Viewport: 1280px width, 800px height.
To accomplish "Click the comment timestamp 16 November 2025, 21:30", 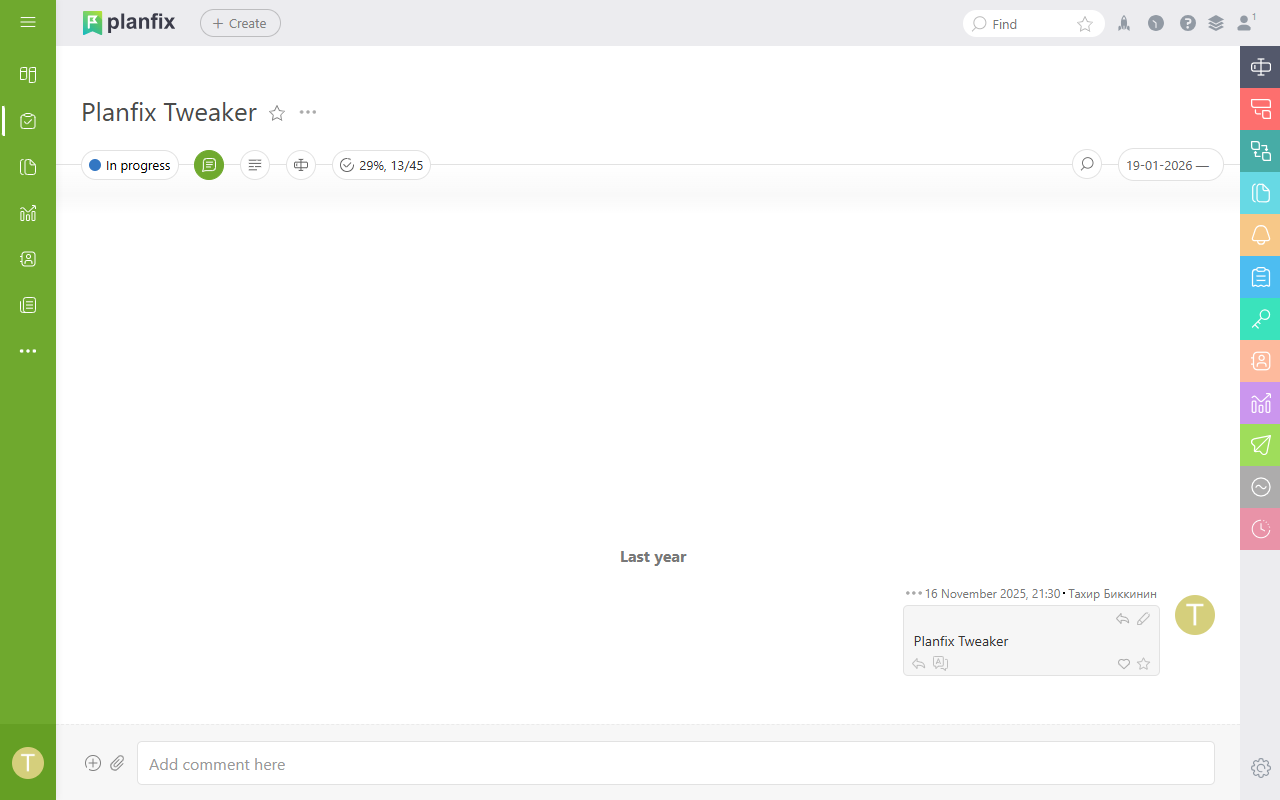I will click(992, 594).
